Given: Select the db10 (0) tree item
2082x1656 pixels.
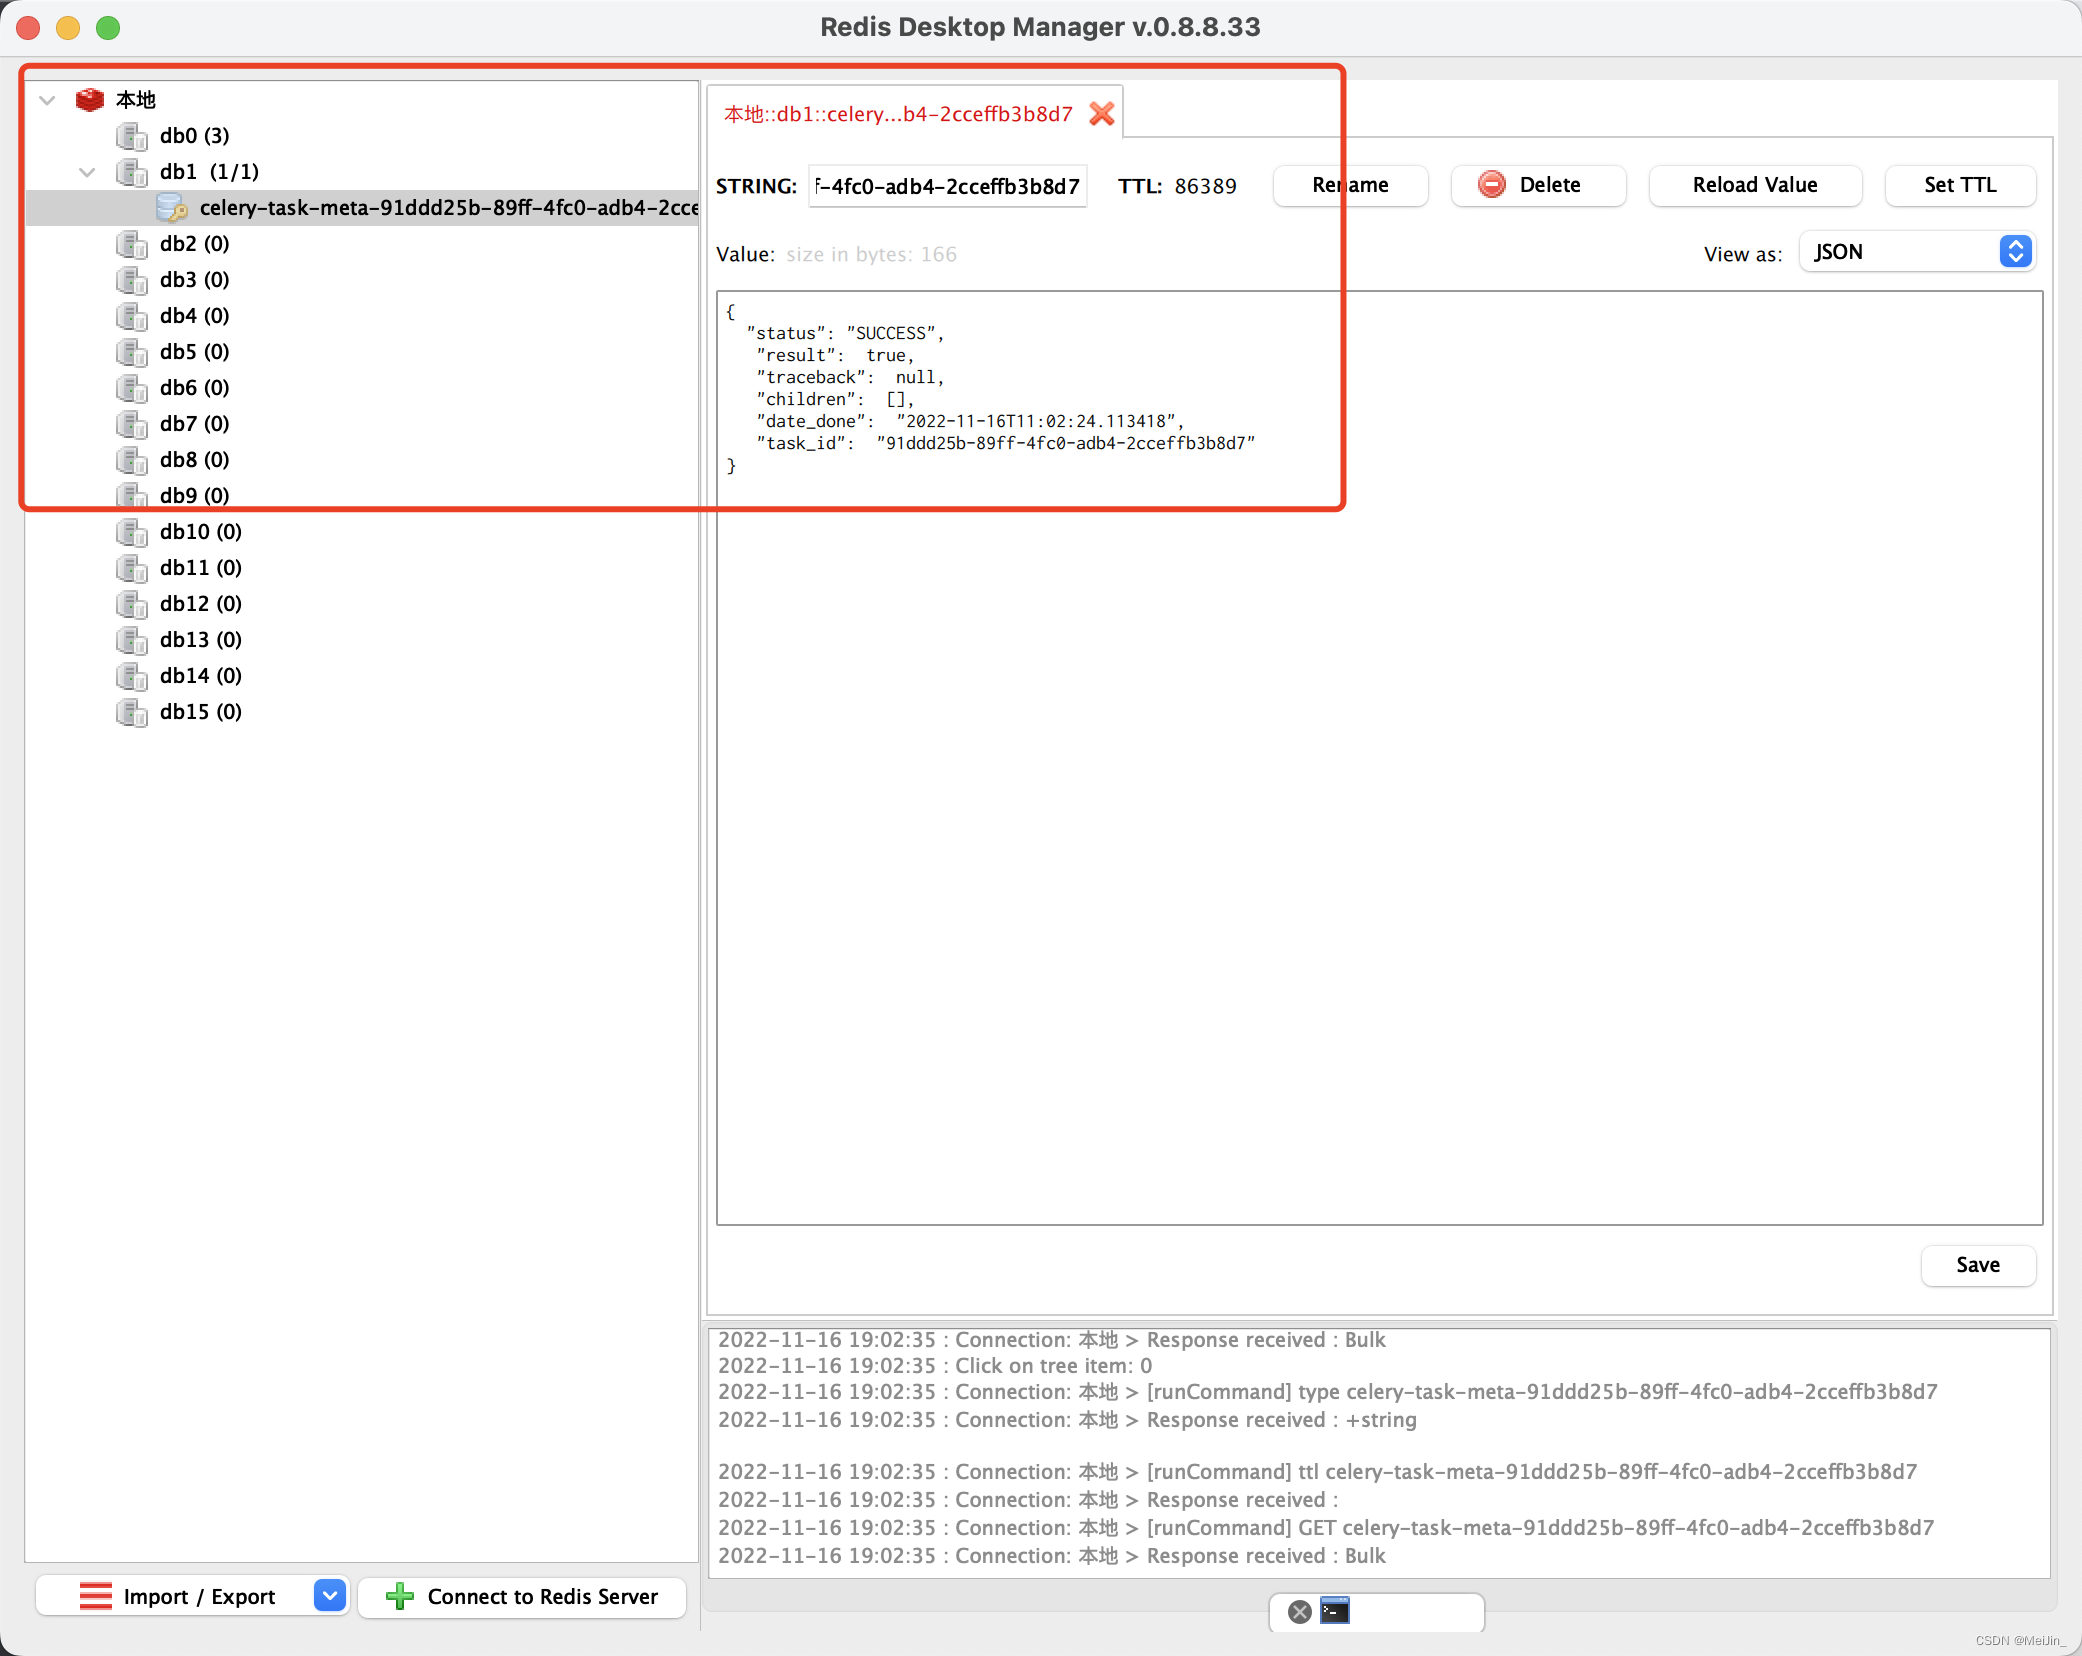Looking at the screenshot, I should pyautogui.click(x=200, y=532).
